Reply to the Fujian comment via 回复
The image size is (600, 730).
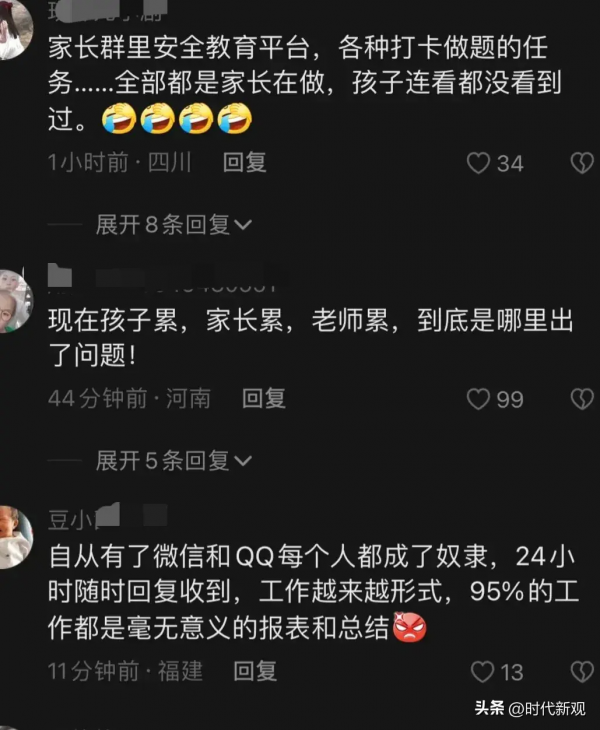point(255,671)
